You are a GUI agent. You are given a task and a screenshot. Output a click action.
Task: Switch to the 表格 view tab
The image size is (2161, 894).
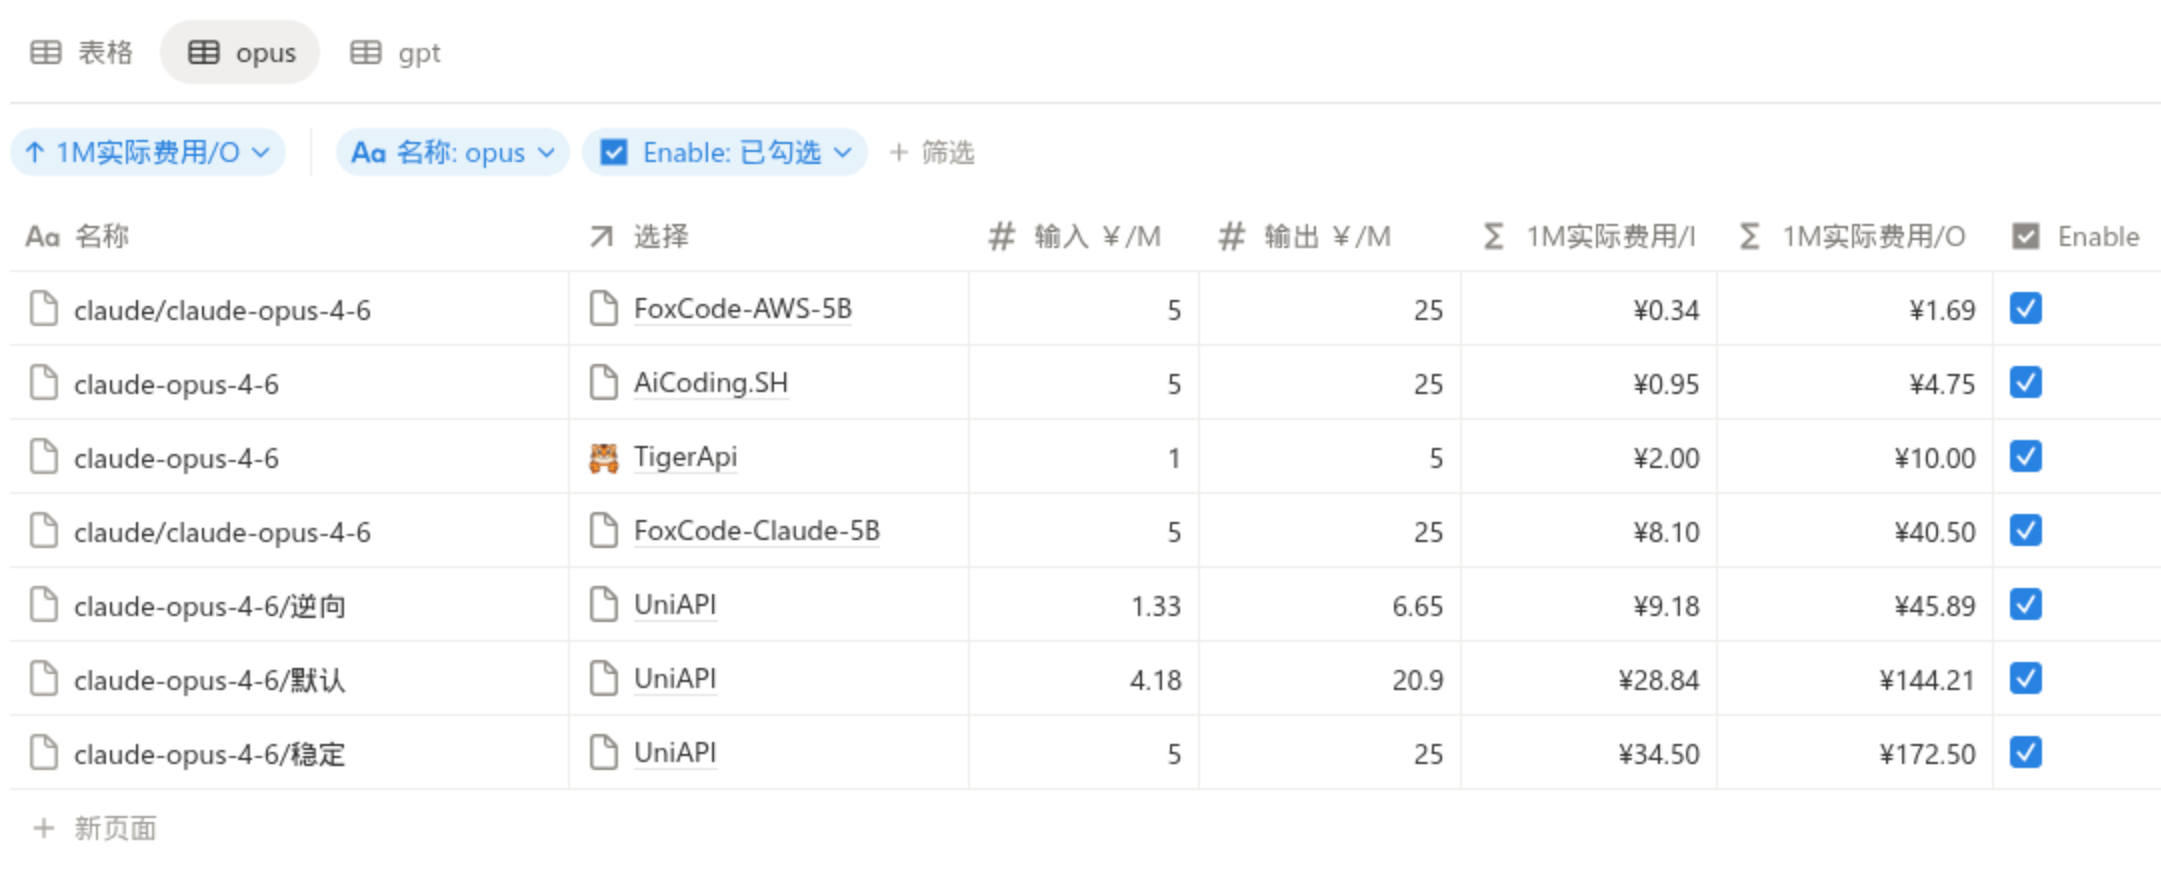point(82,53)
